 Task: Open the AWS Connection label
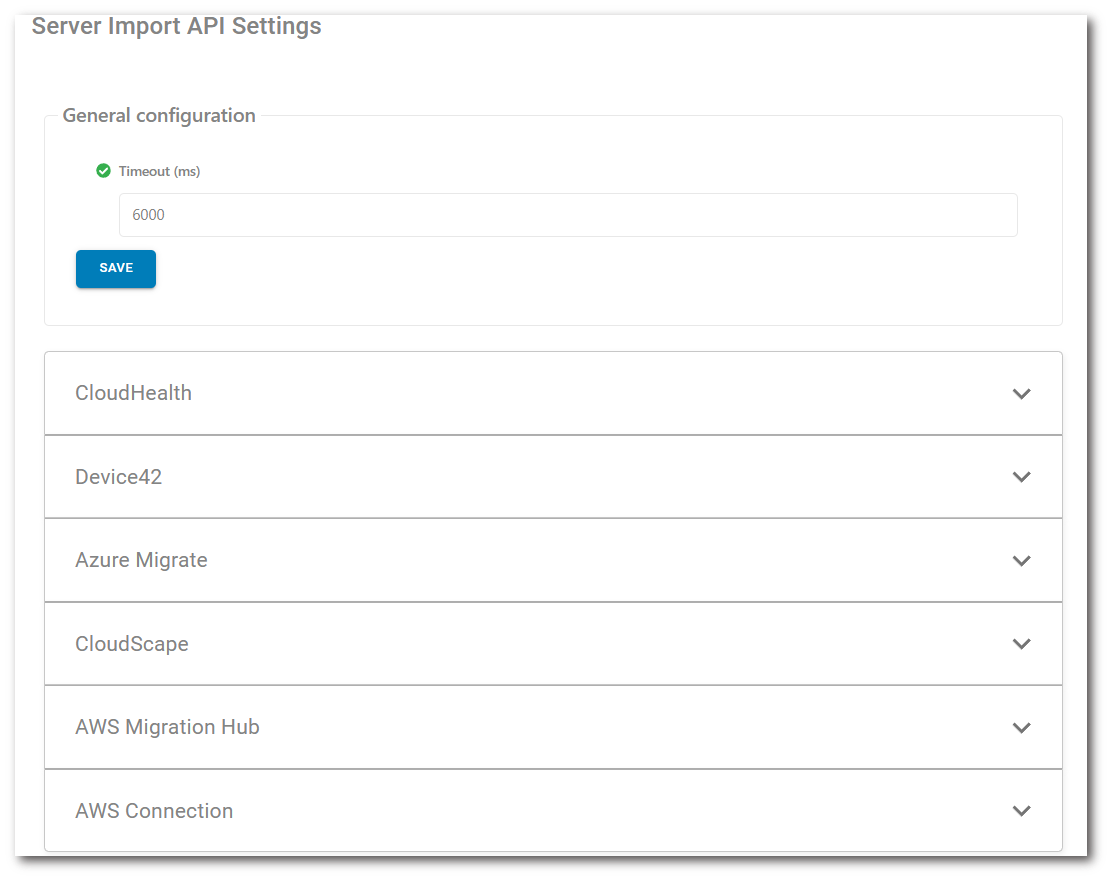coord(154,811)
